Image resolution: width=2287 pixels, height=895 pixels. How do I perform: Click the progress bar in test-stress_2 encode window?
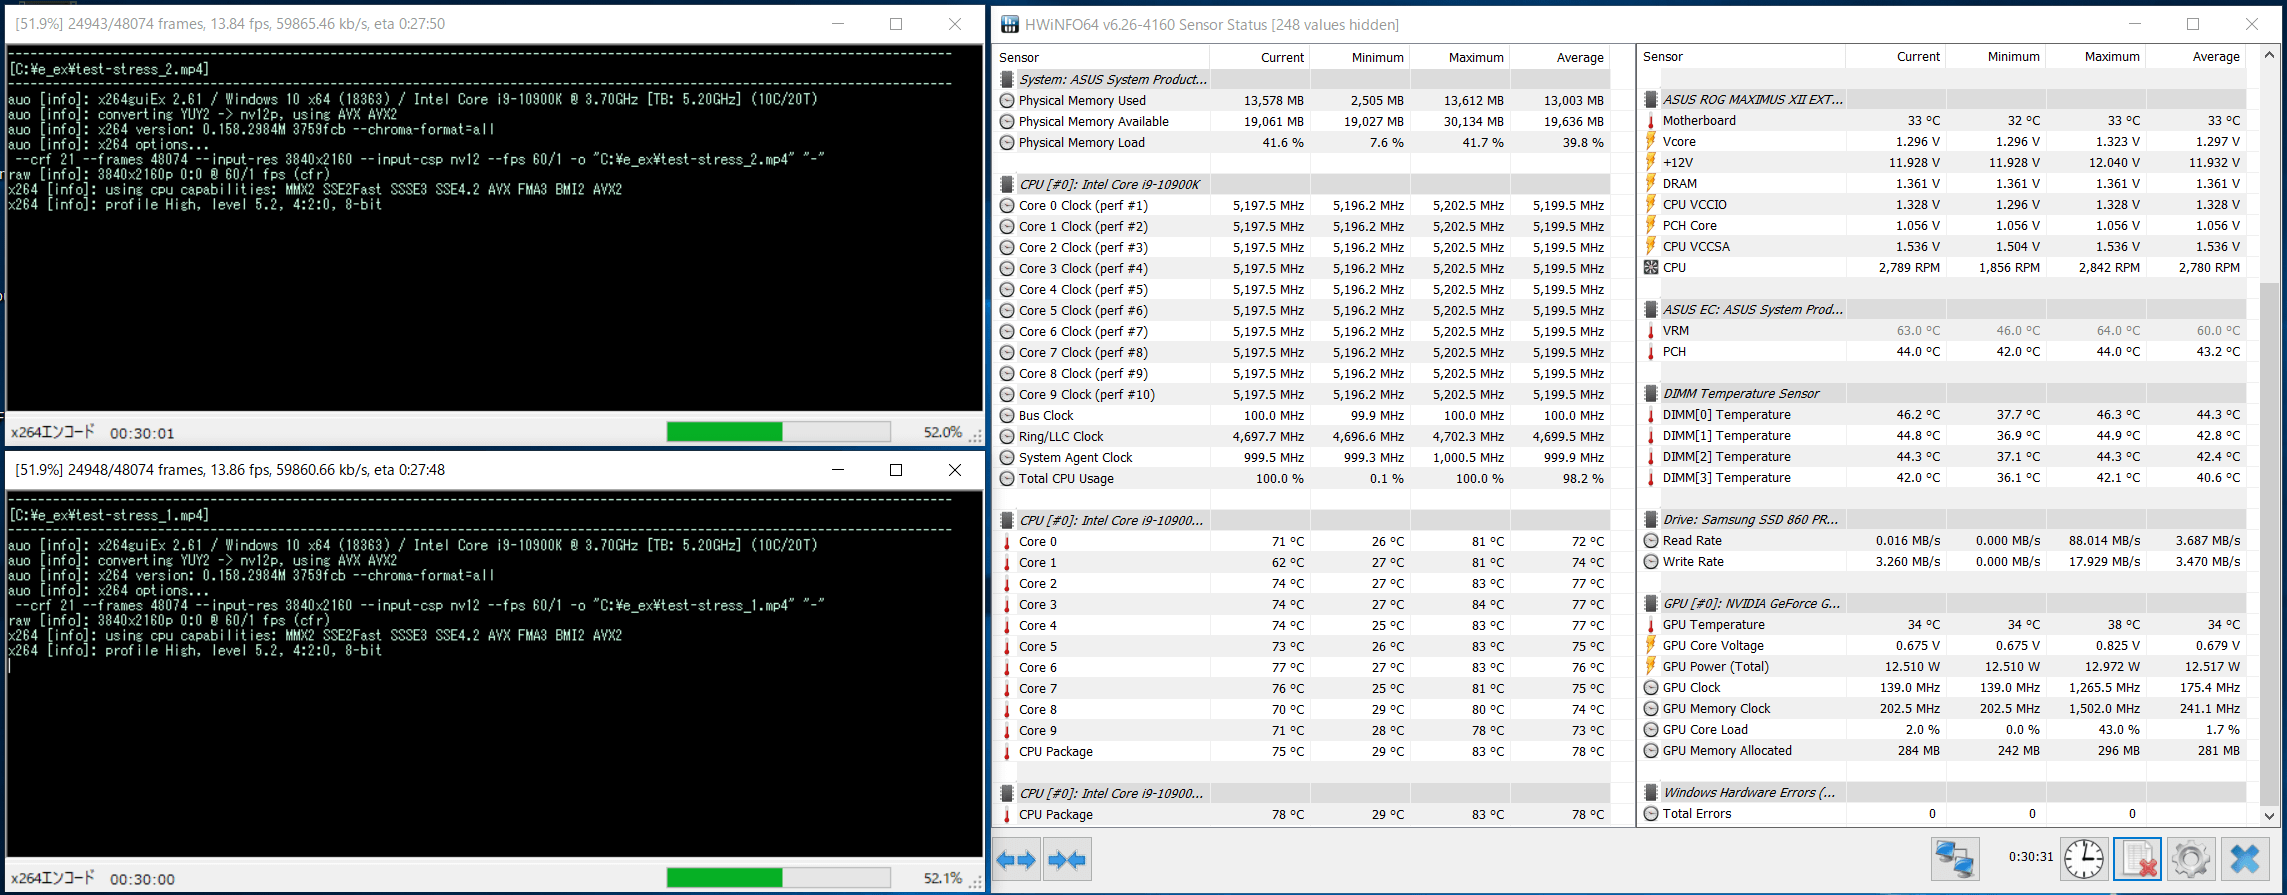click(x=778, y=432)
